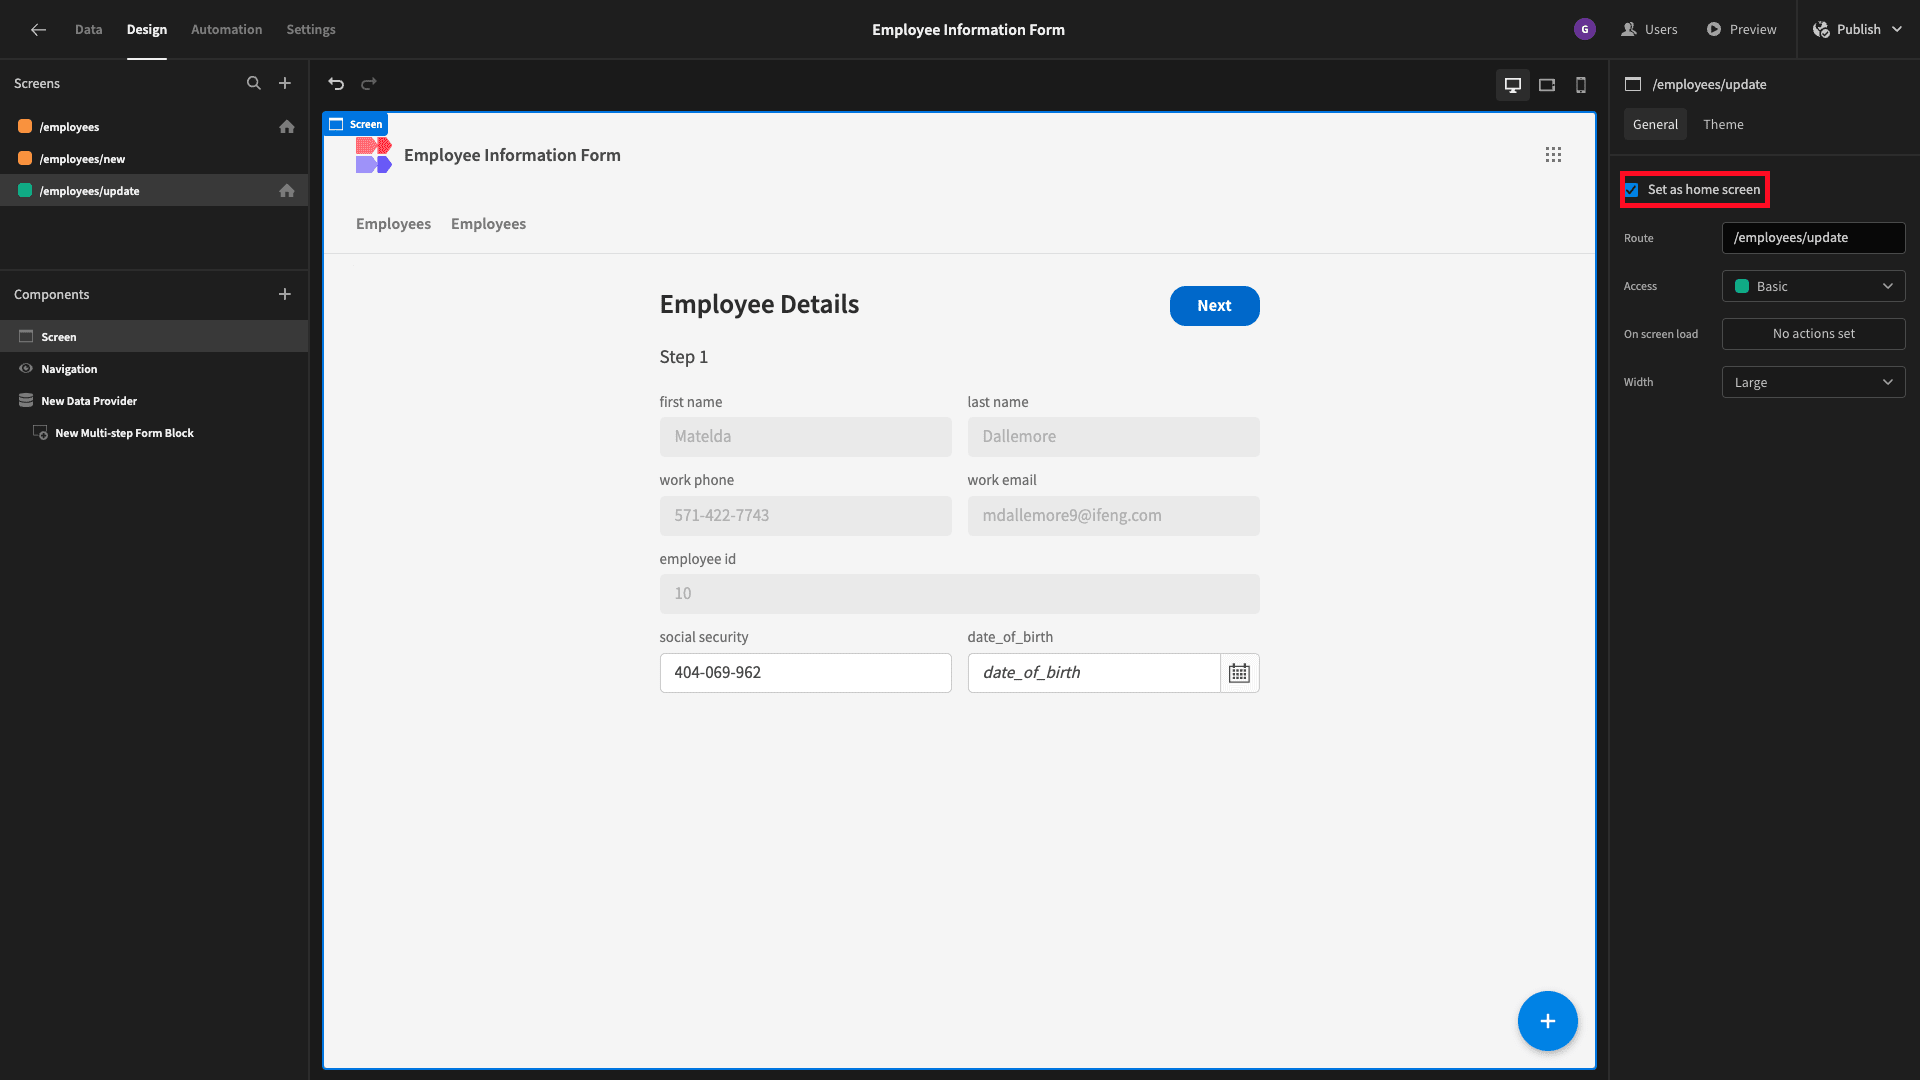Add a new screen with plus icon

point(285,83)
